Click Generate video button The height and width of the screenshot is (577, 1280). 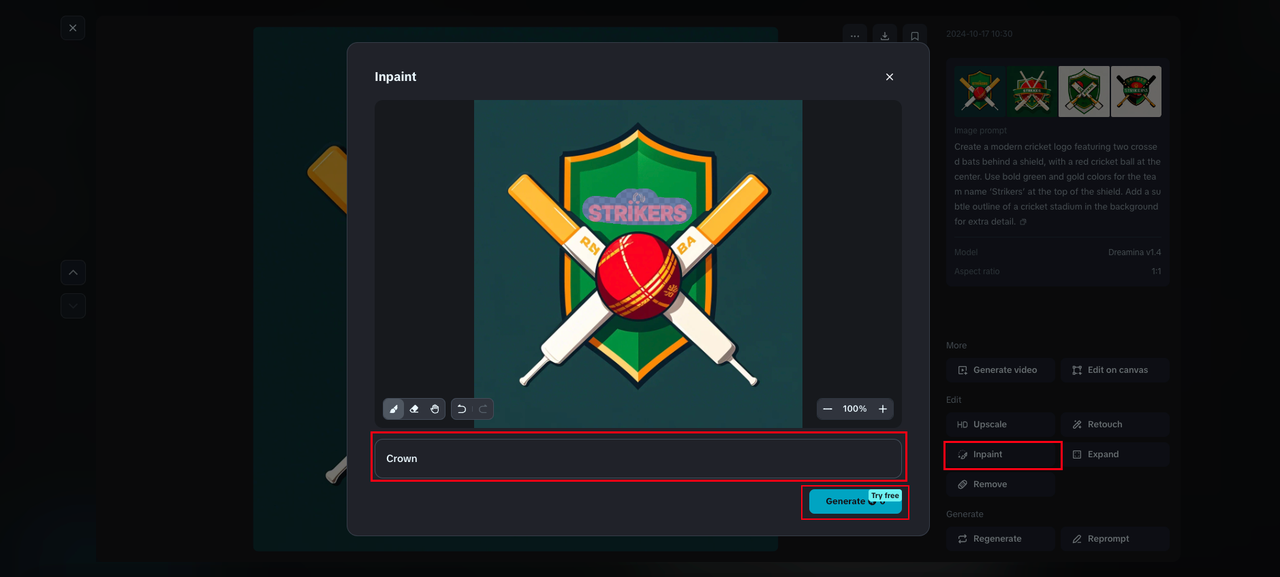pos(1000,370)
